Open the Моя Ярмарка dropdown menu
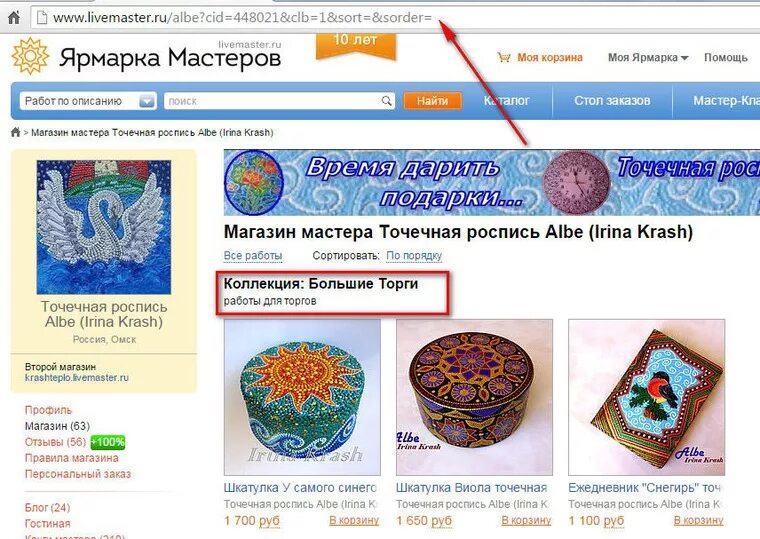Viewport: 760px width, 539px height. click(648, 58)
